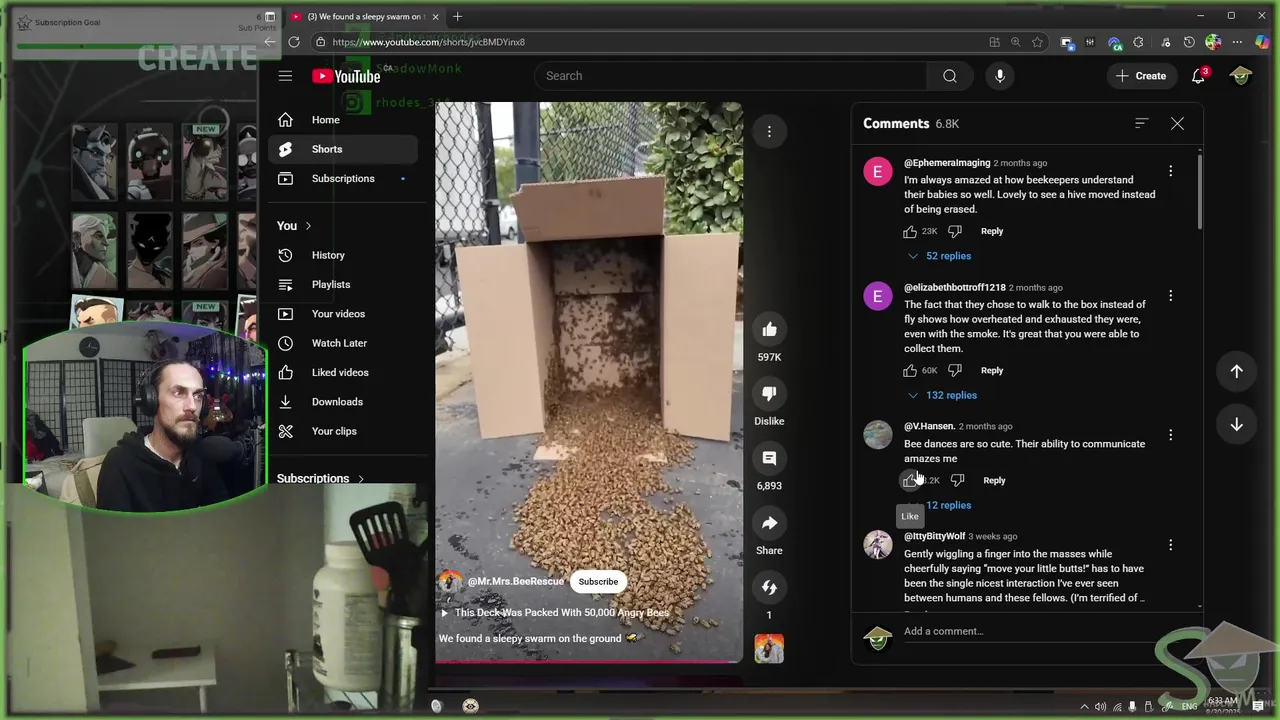Open Playlists in the sidebar
The image size is (1280, 720).
pyautogui.click(x=343, y=284)
